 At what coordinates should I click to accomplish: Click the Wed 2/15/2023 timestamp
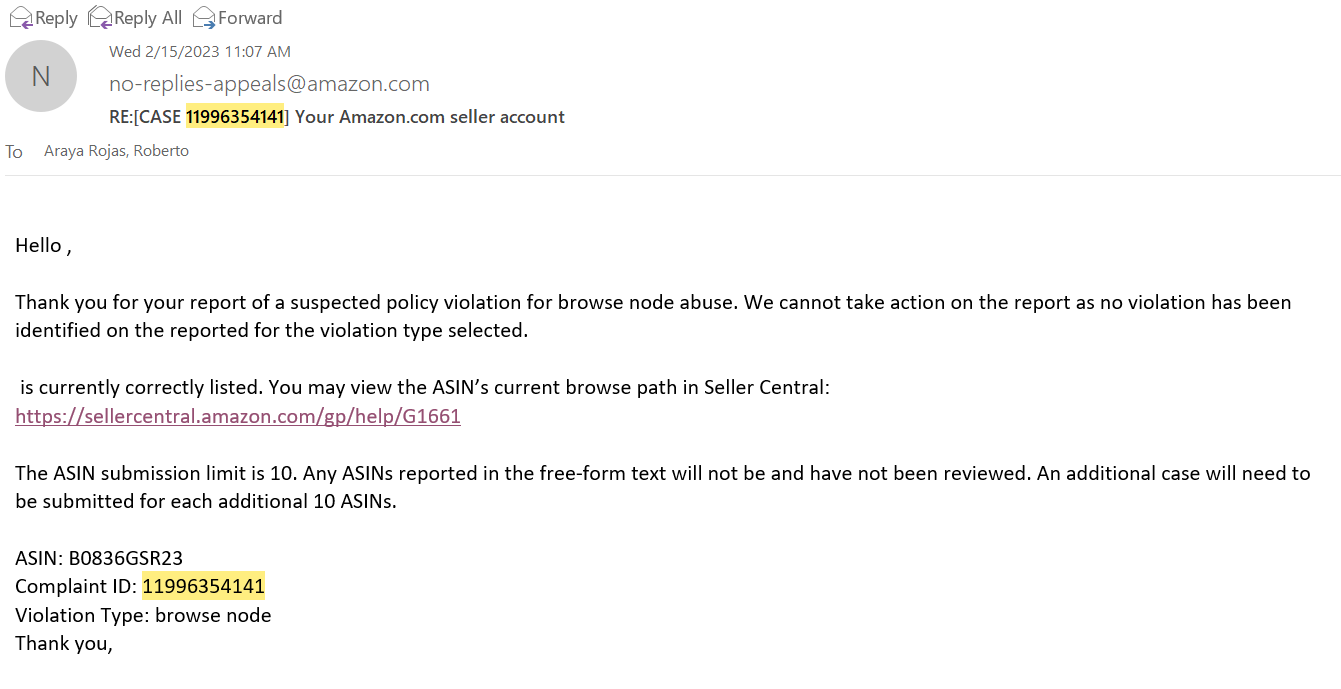point(200,51)
